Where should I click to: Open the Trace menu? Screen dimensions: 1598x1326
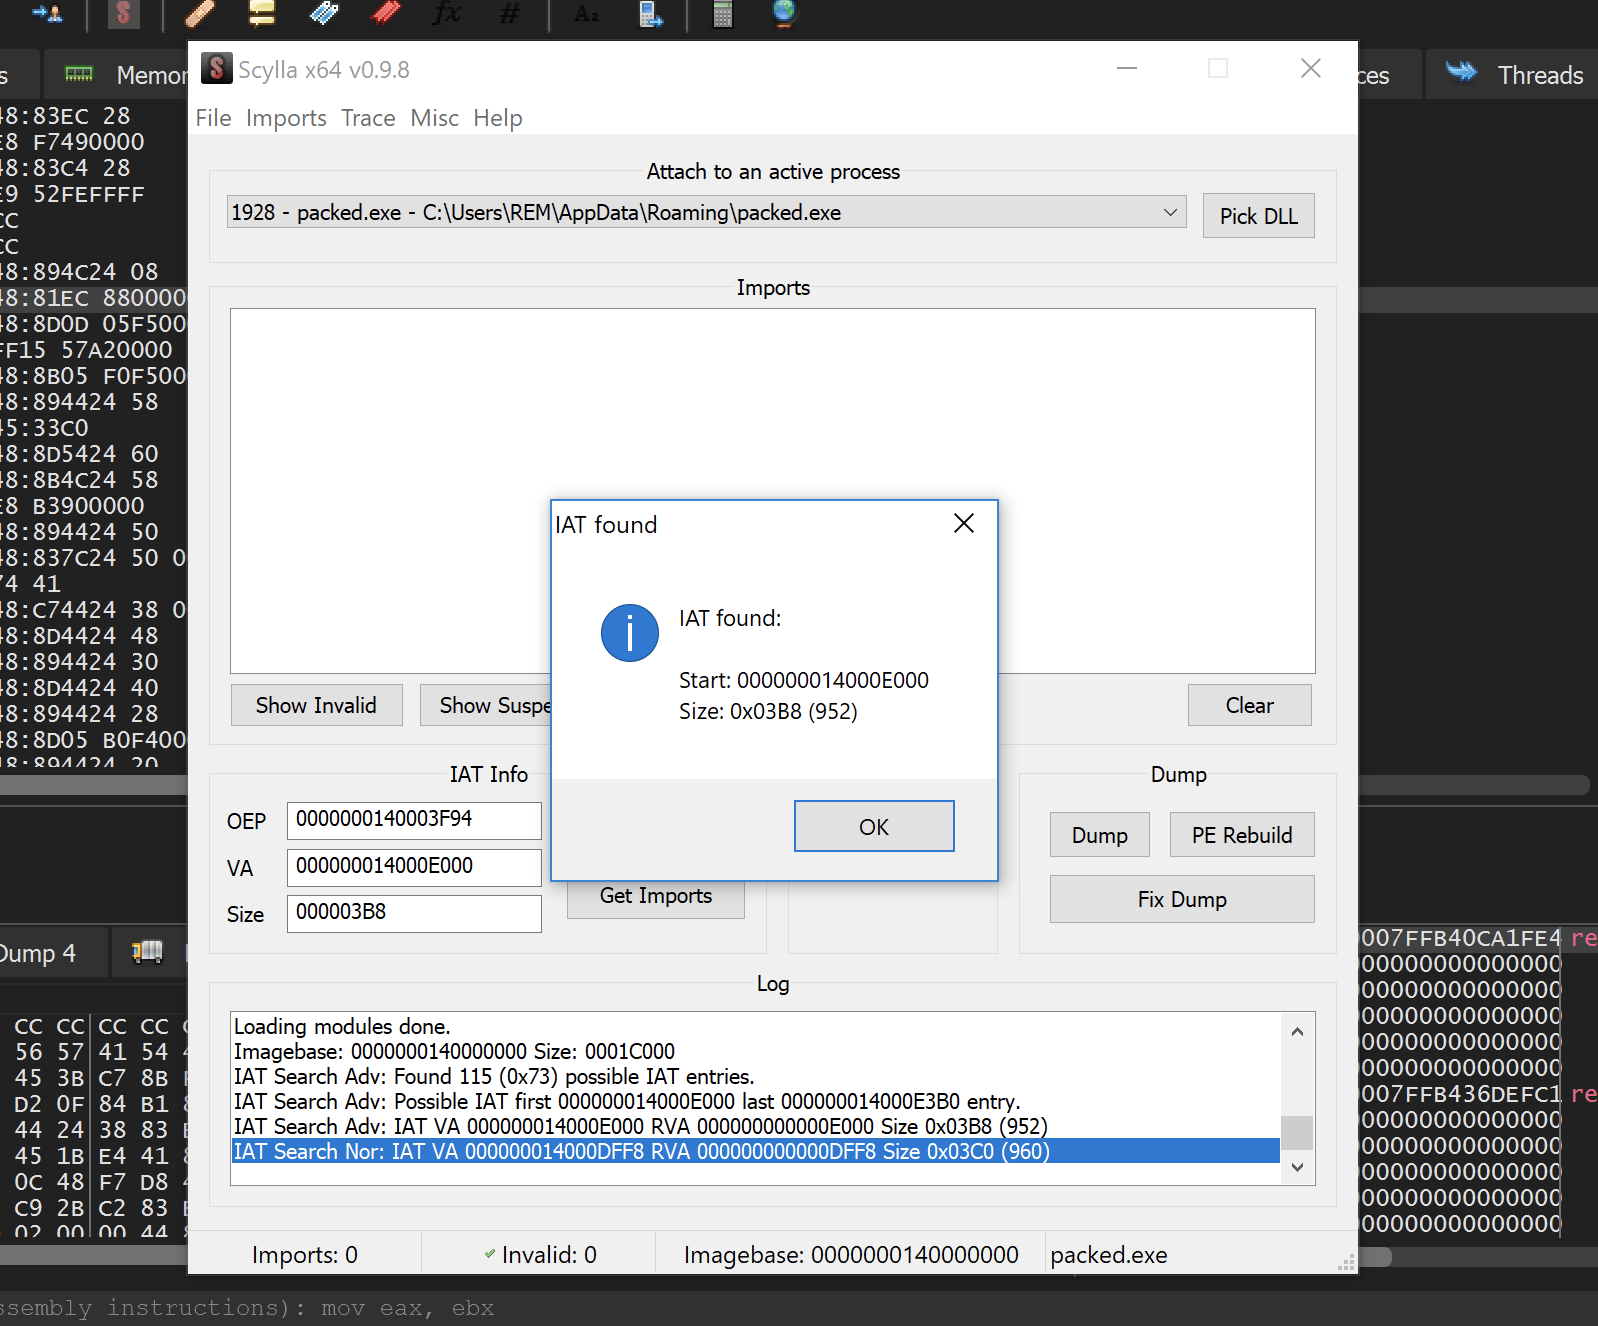coord(368,118)
